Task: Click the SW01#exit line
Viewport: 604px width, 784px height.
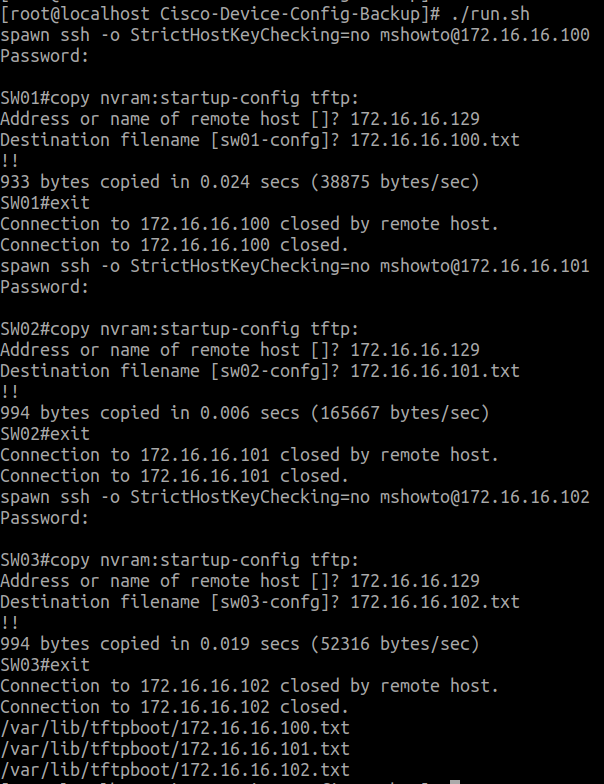Action: (45, 202)
